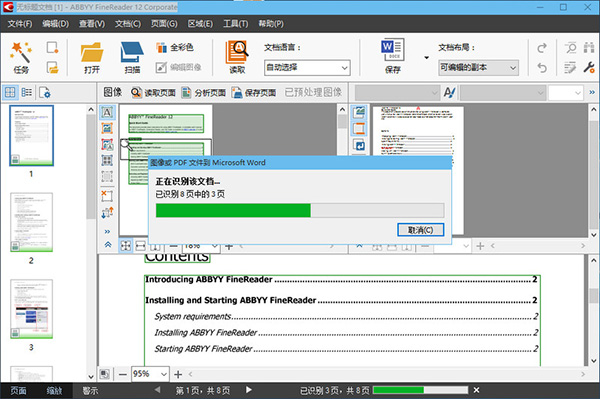
Task: Click 保存页面 save page button
Action: pos(254,93)
